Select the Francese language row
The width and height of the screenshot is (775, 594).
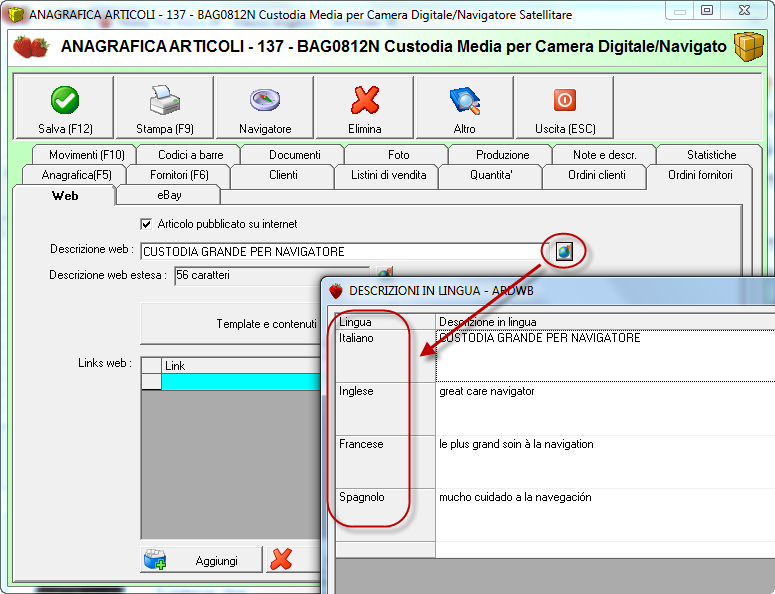386,462
